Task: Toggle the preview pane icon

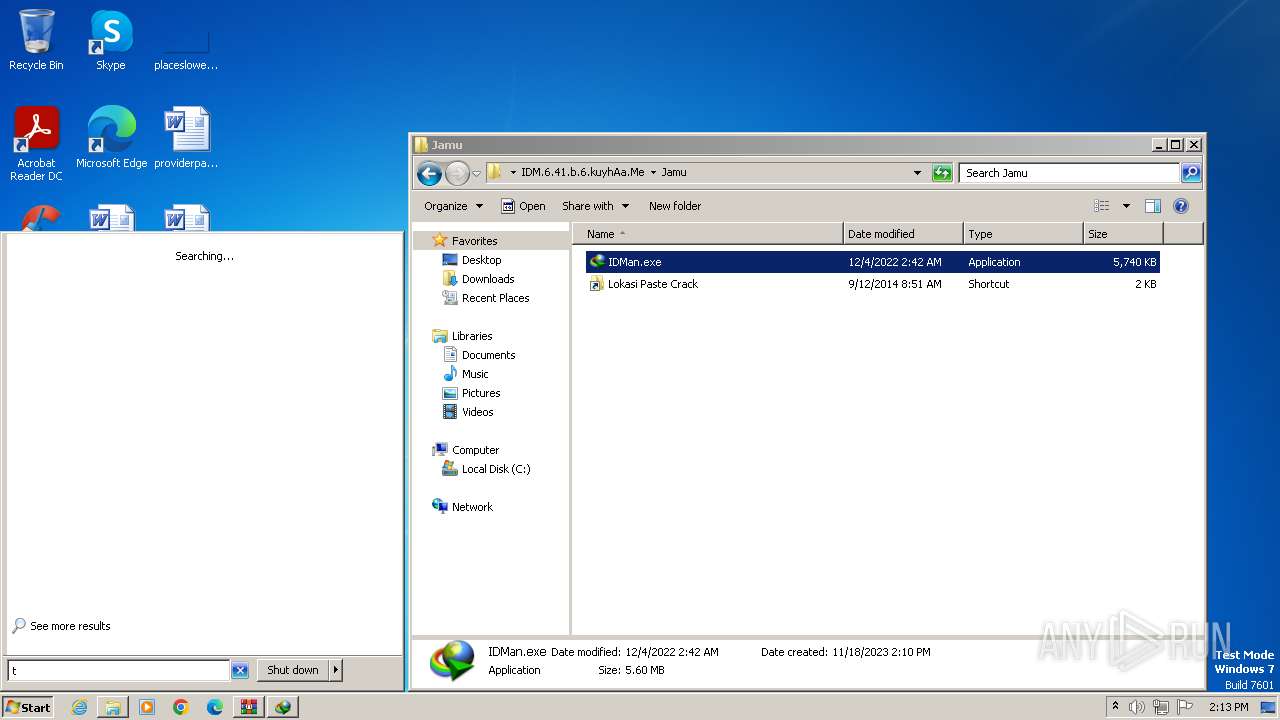Action: (x=1153, y=206)
